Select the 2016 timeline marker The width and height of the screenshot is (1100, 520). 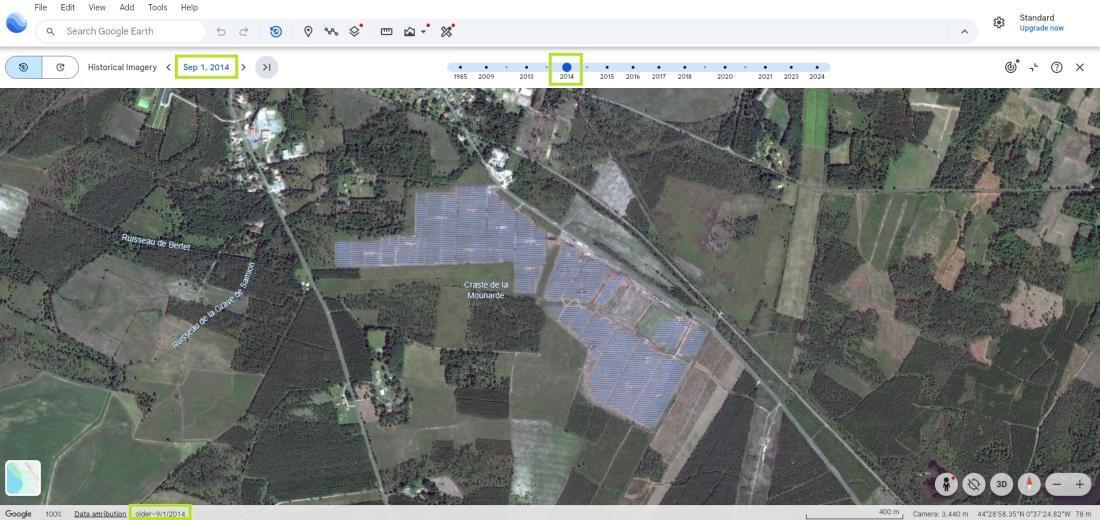coord(633,68)
